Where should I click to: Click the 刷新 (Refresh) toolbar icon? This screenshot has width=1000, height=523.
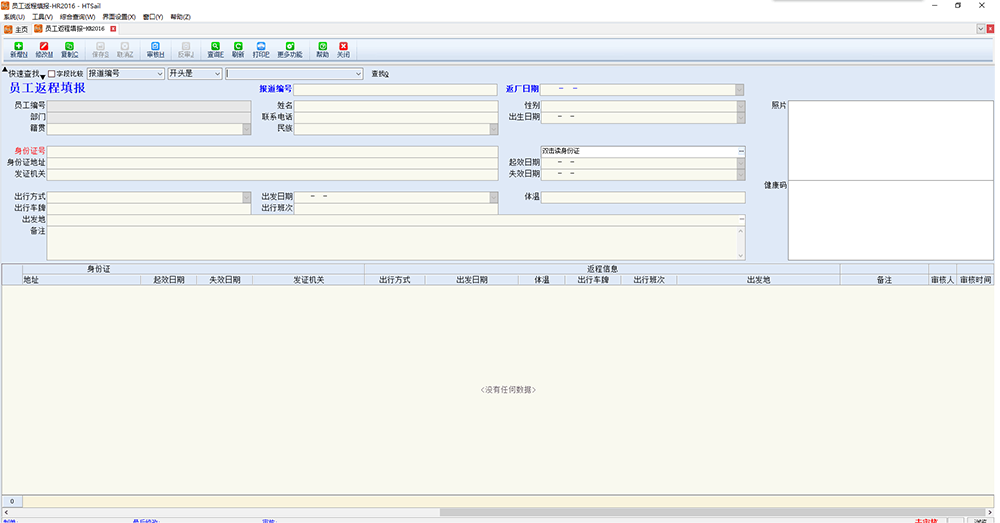[x=238, y=49]
